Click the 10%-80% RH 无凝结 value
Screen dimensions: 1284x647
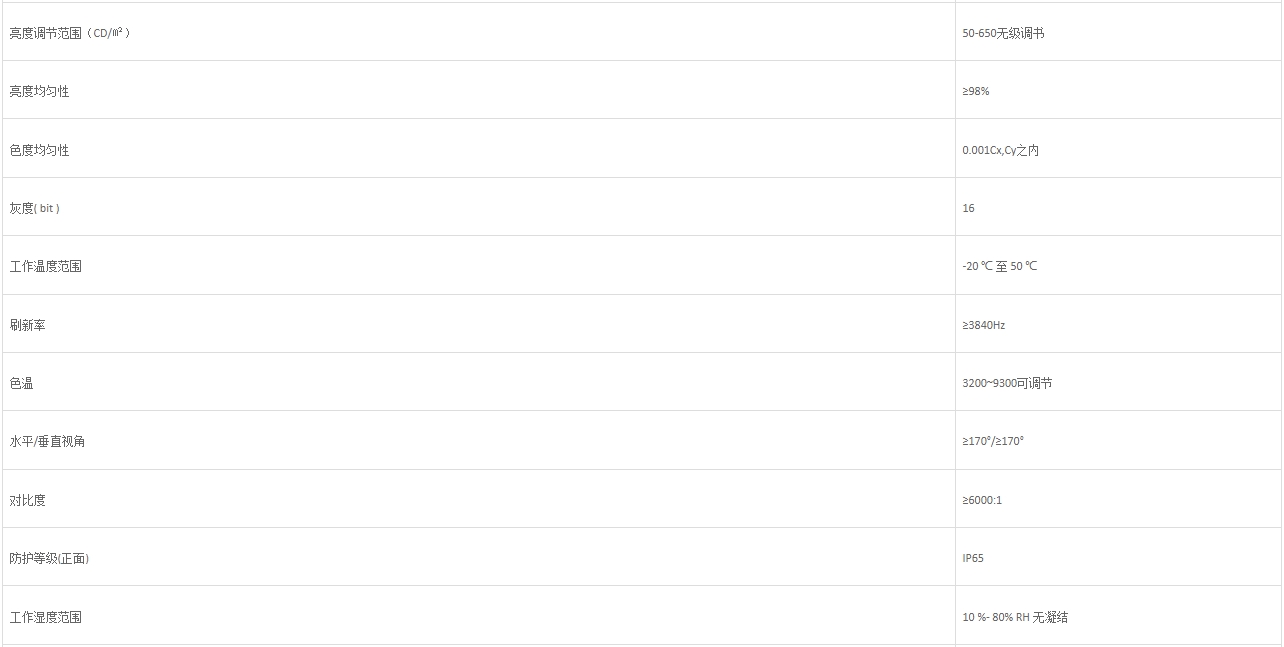point(1015,617)
